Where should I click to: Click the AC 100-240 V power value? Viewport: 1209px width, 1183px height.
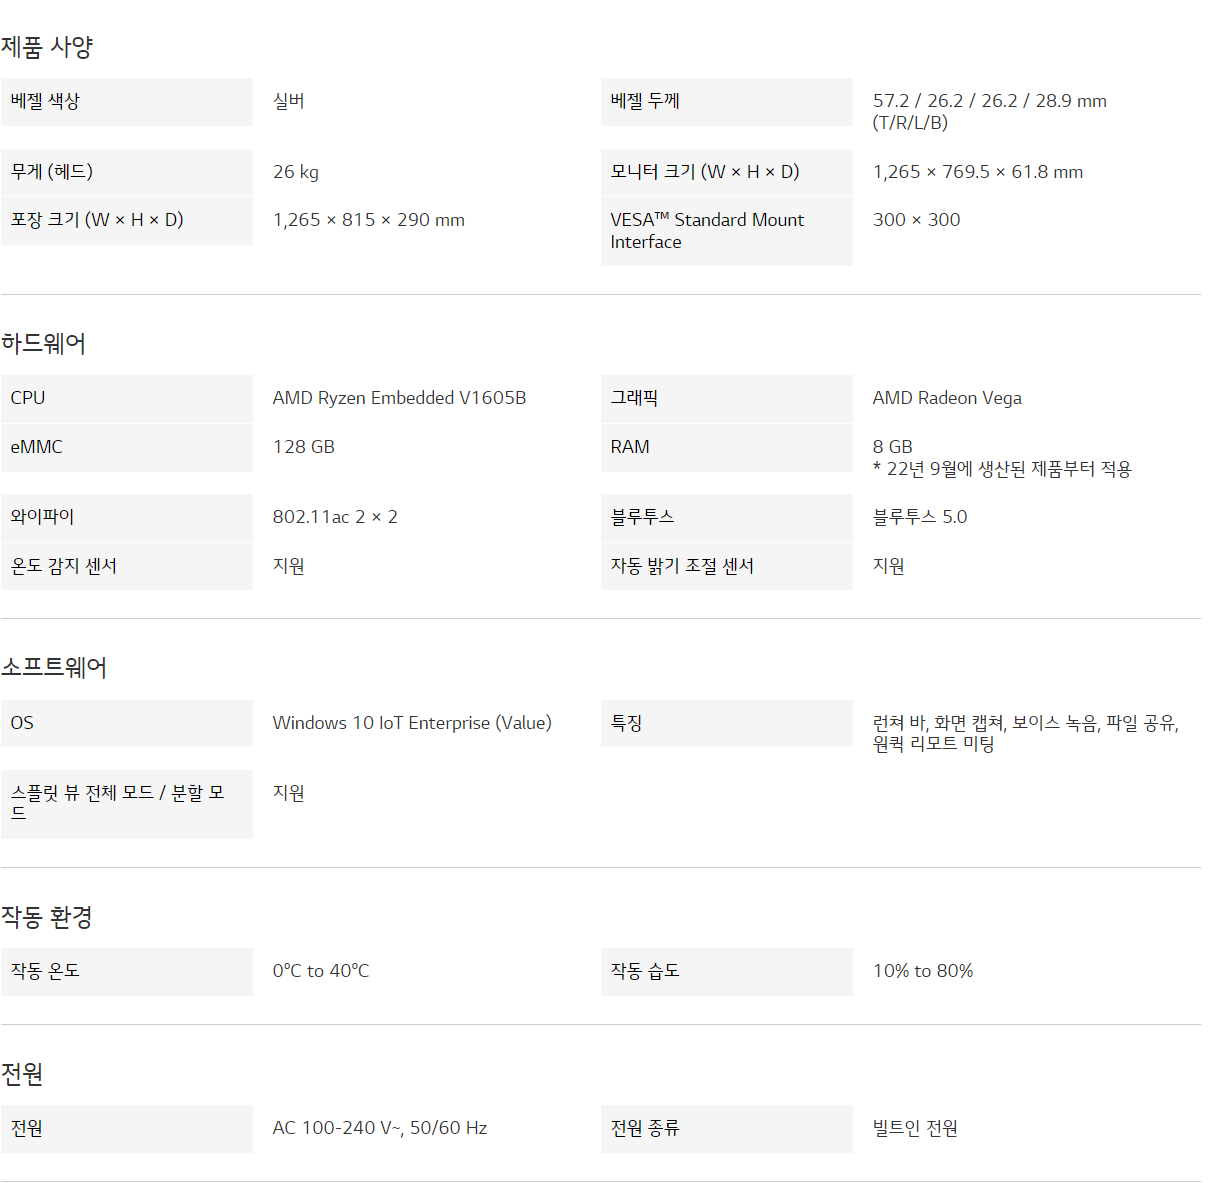tap(380, 1128)
